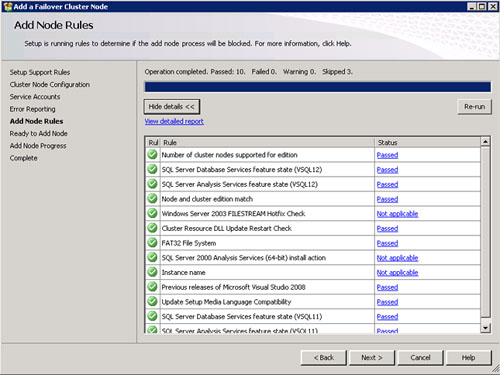Click check icon for SQL Server 2000 Analysis Services
This screenshot has height=375, width=500.
pyautogui.click(x=152, y=257)
